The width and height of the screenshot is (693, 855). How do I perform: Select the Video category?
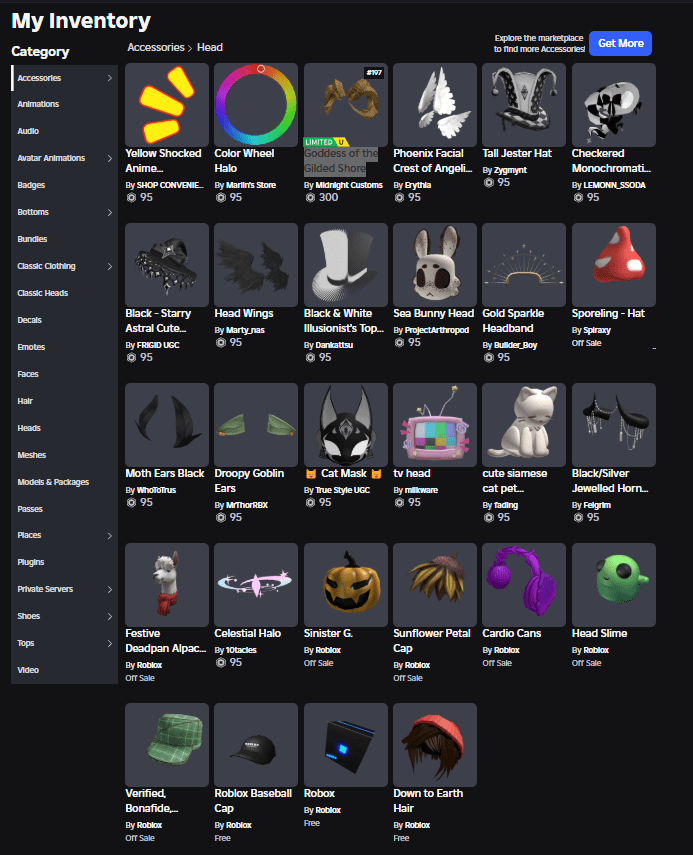(64, 670)
